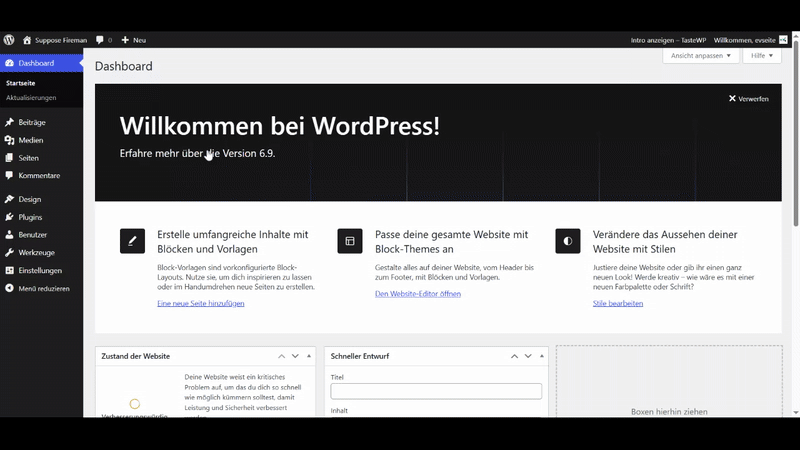Click the Kommentare bubble icon
Viewport: 800px width, 450px height.
pos(9,176)
